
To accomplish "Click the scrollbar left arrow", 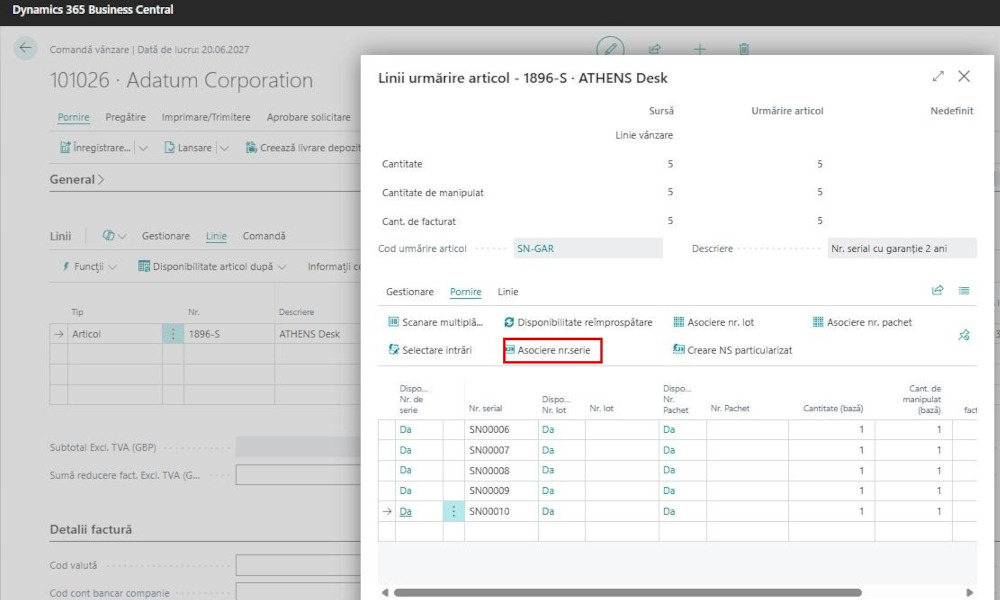I will click(385, 592).
